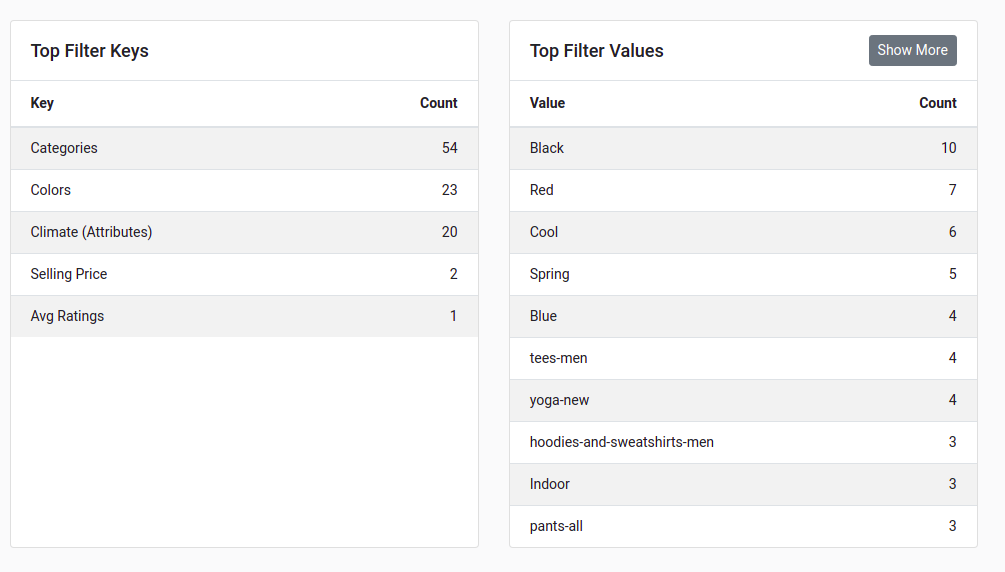Click the Count header in Top Filter Values
The height and width of the screenshot is (572, 1005).
pyautogui.click(x=938, y=103)
